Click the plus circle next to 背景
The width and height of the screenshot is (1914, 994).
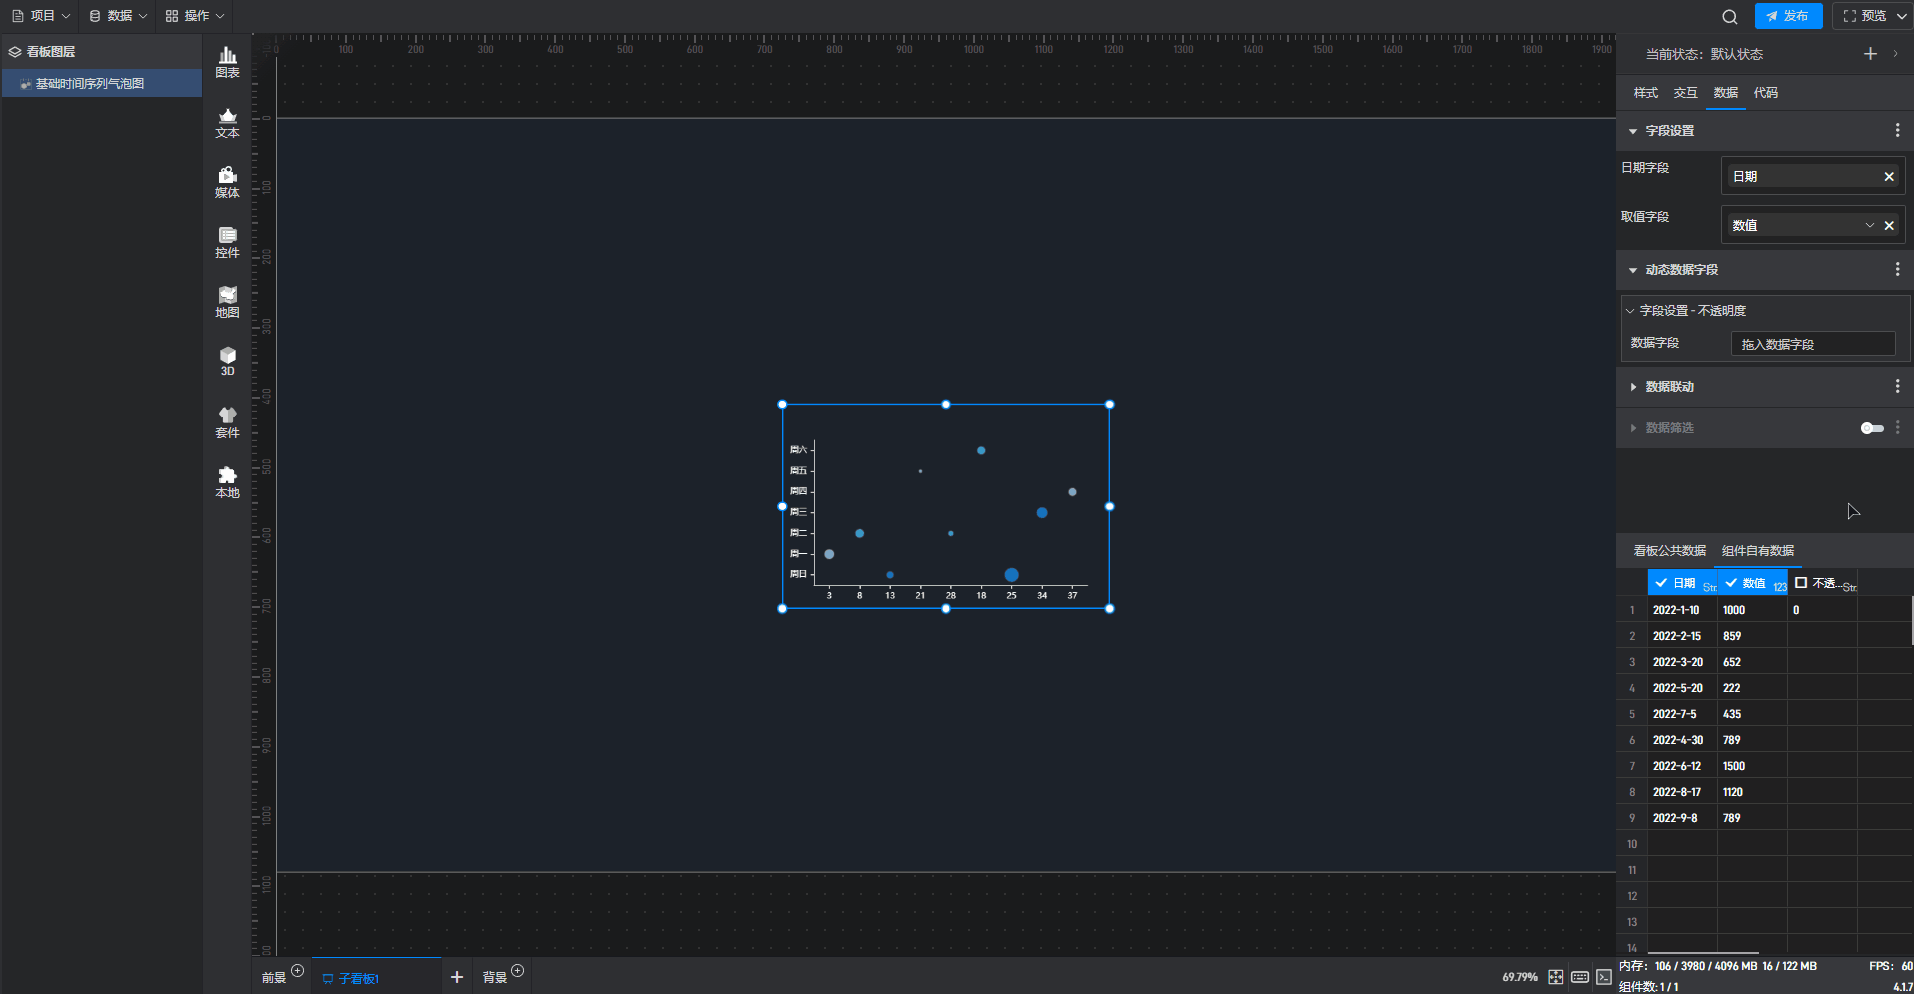(517, 970)
